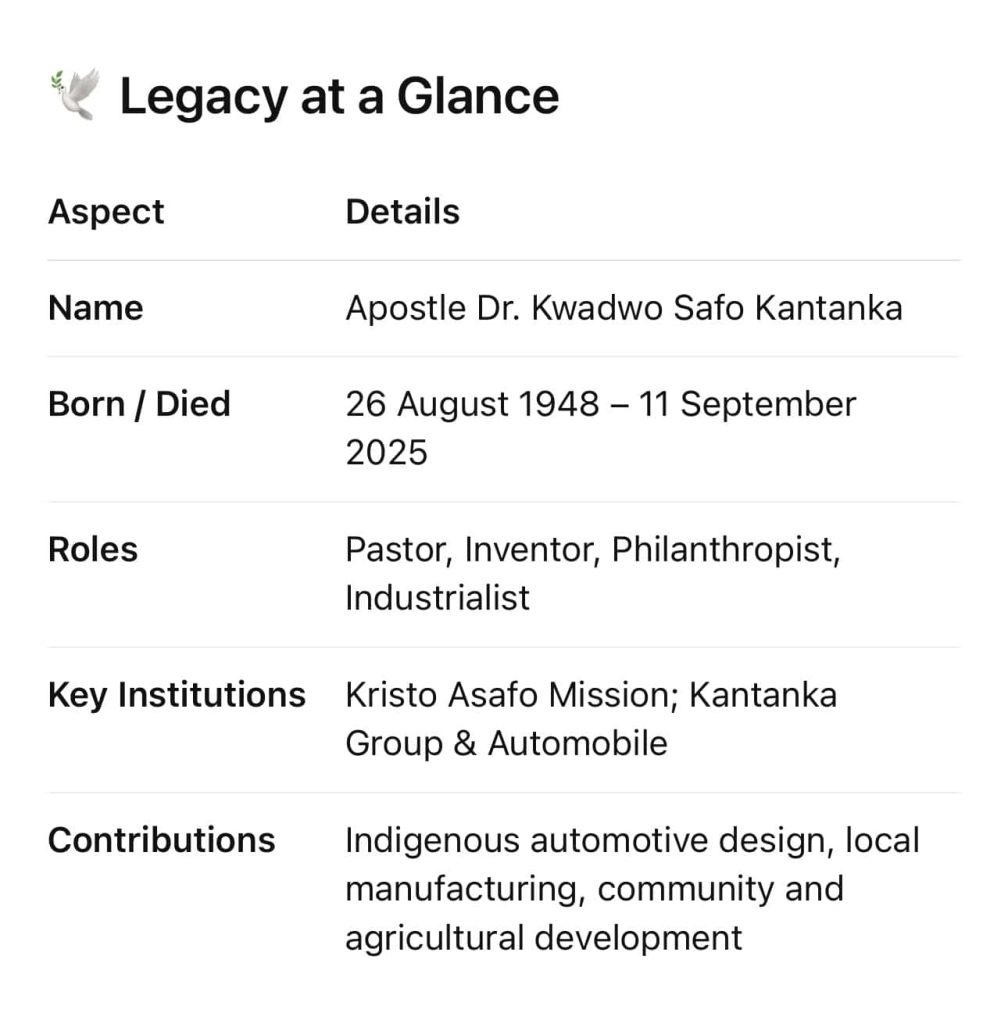Image resolution: width=1008 pixels, height=1024 pixels.
Task: Select the '26 August 1948' date text
Action: point(472,404)
